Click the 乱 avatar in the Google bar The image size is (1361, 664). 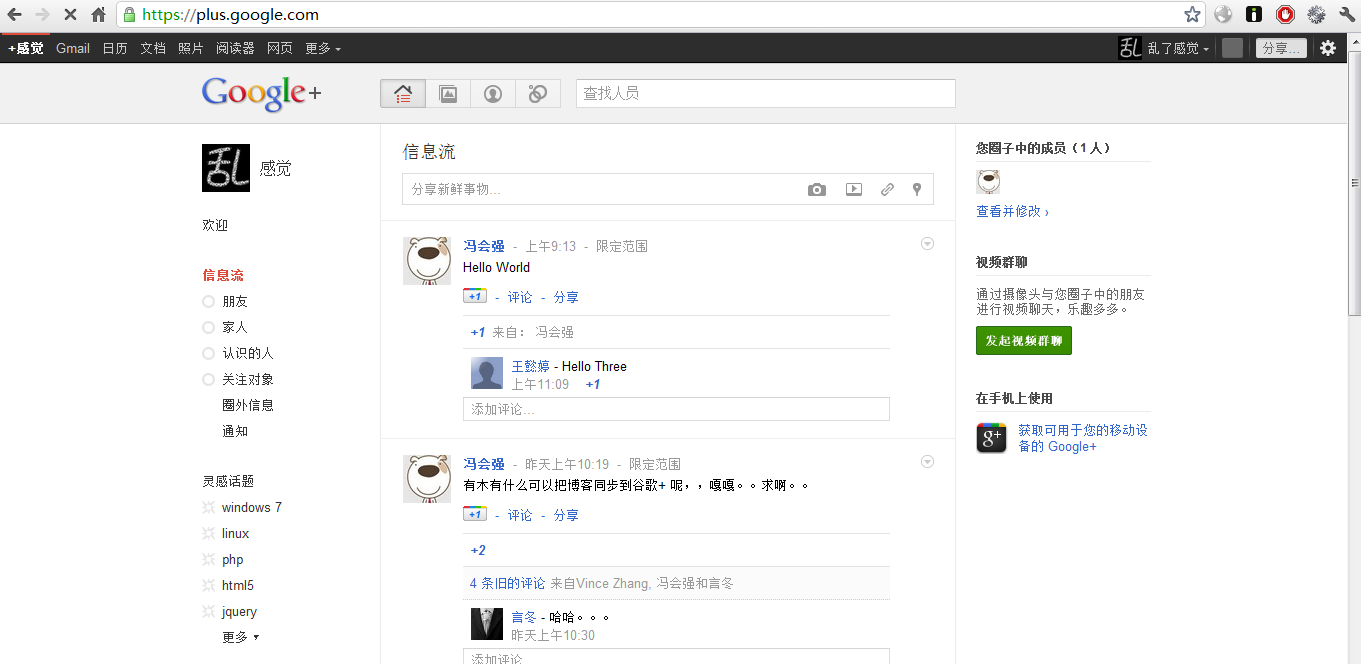(x=1130, y=48)
